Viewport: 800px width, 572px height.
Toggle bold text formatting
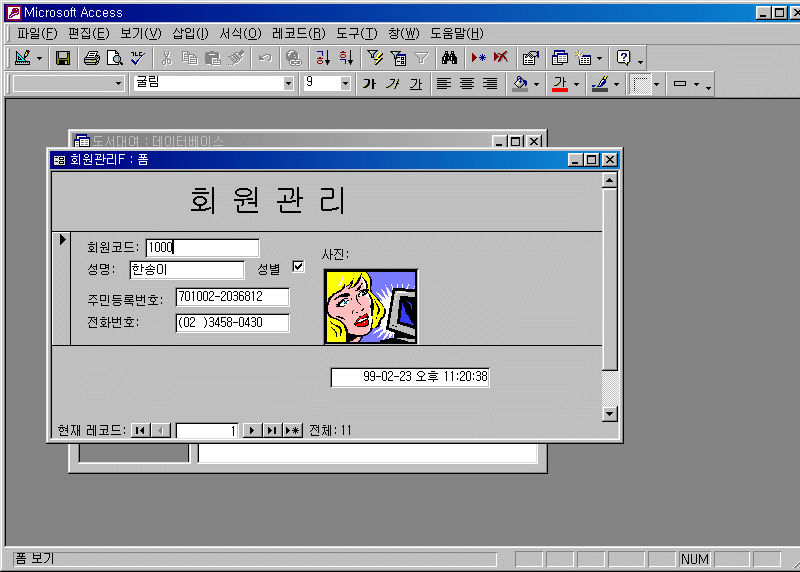coord(369,84)
